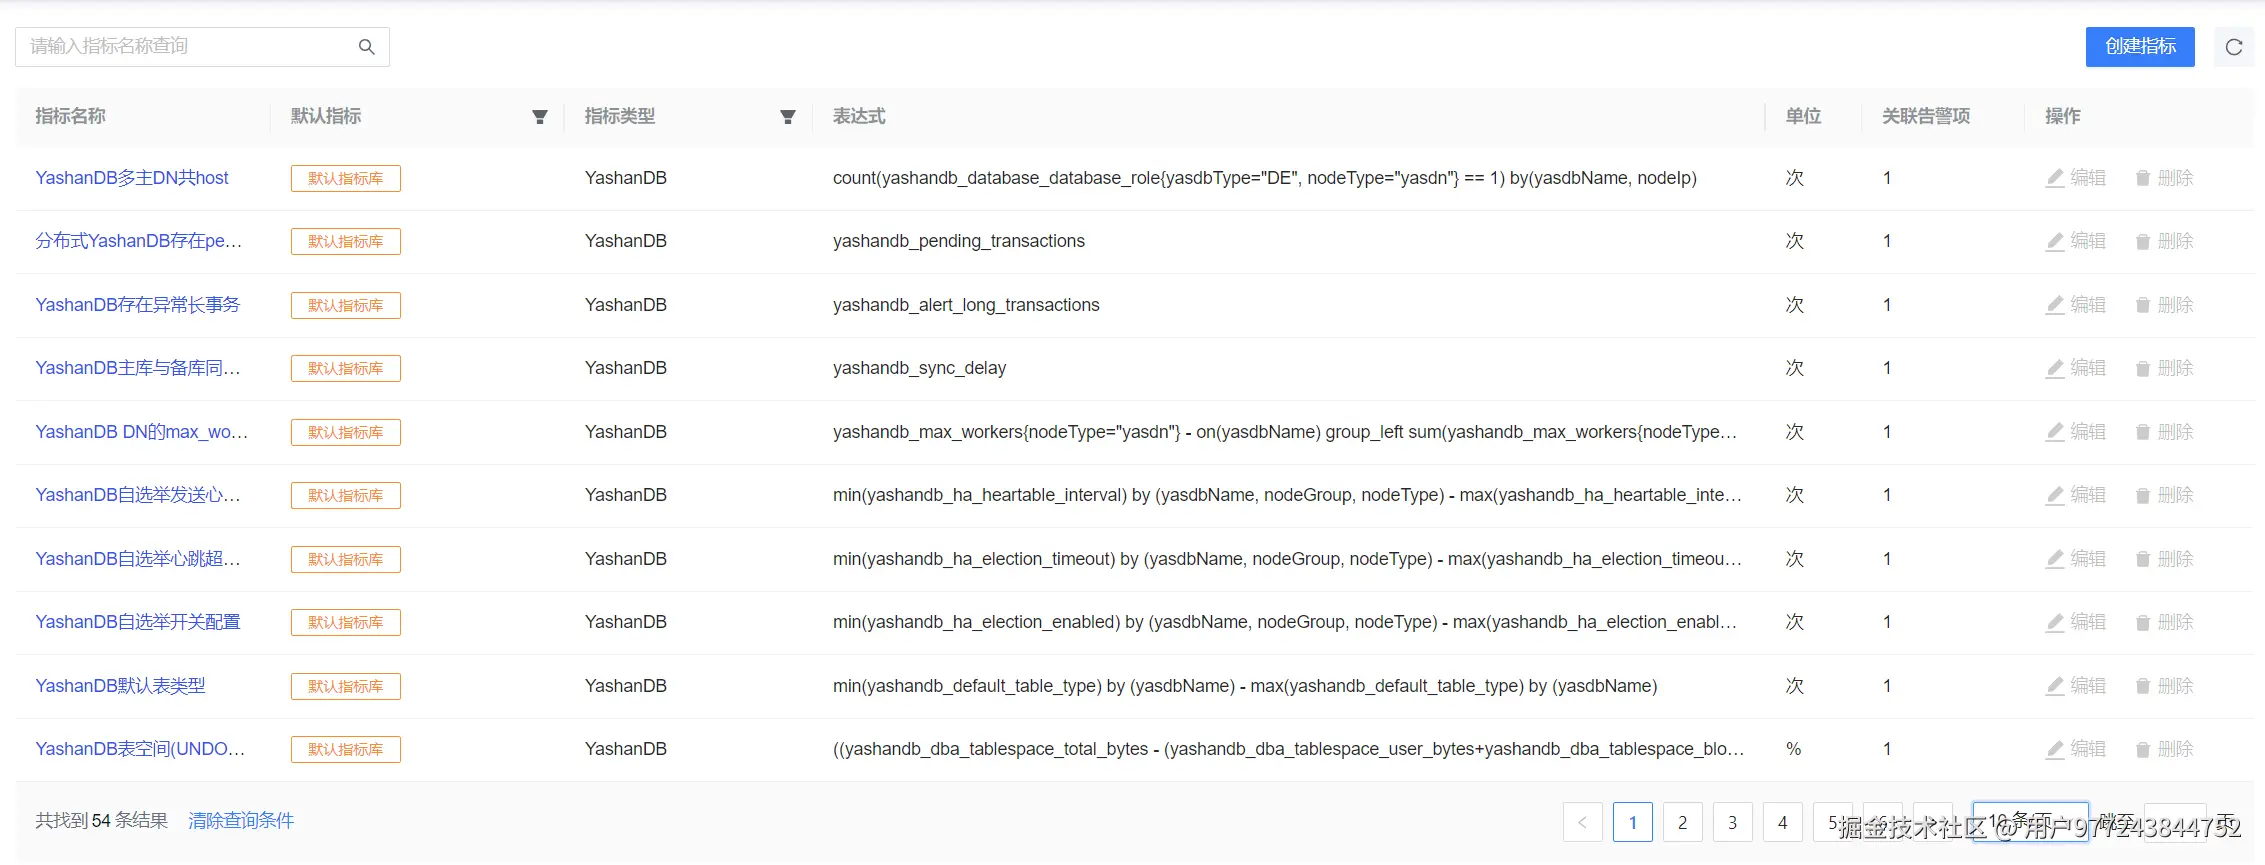Go to page 4
Image resolution: width=2265 pixels, height=865 pixels.
point(1783,822)
